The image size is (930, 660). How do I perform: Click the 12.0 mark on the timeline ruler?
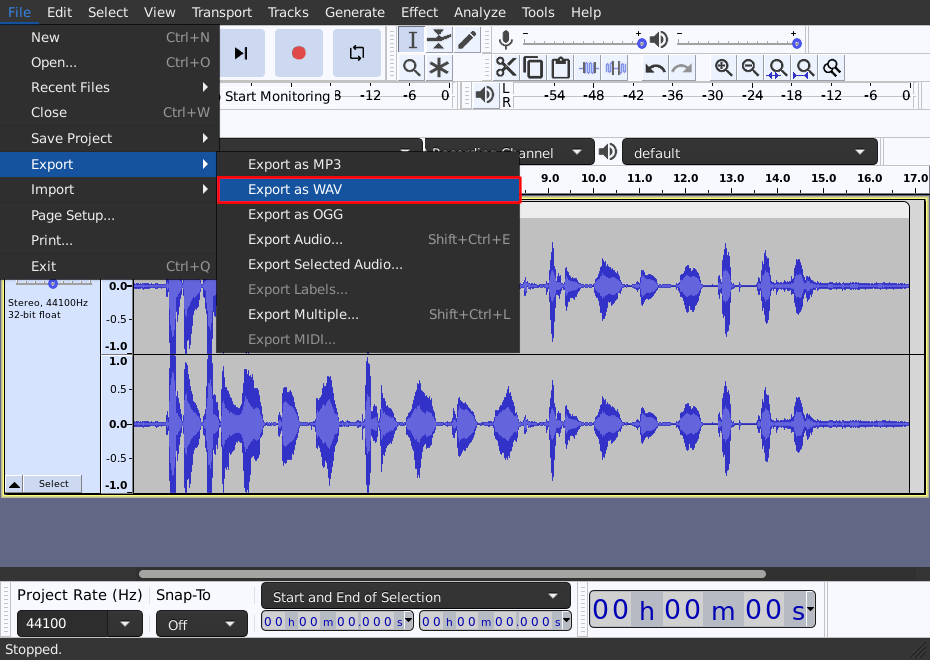point(686,178)
